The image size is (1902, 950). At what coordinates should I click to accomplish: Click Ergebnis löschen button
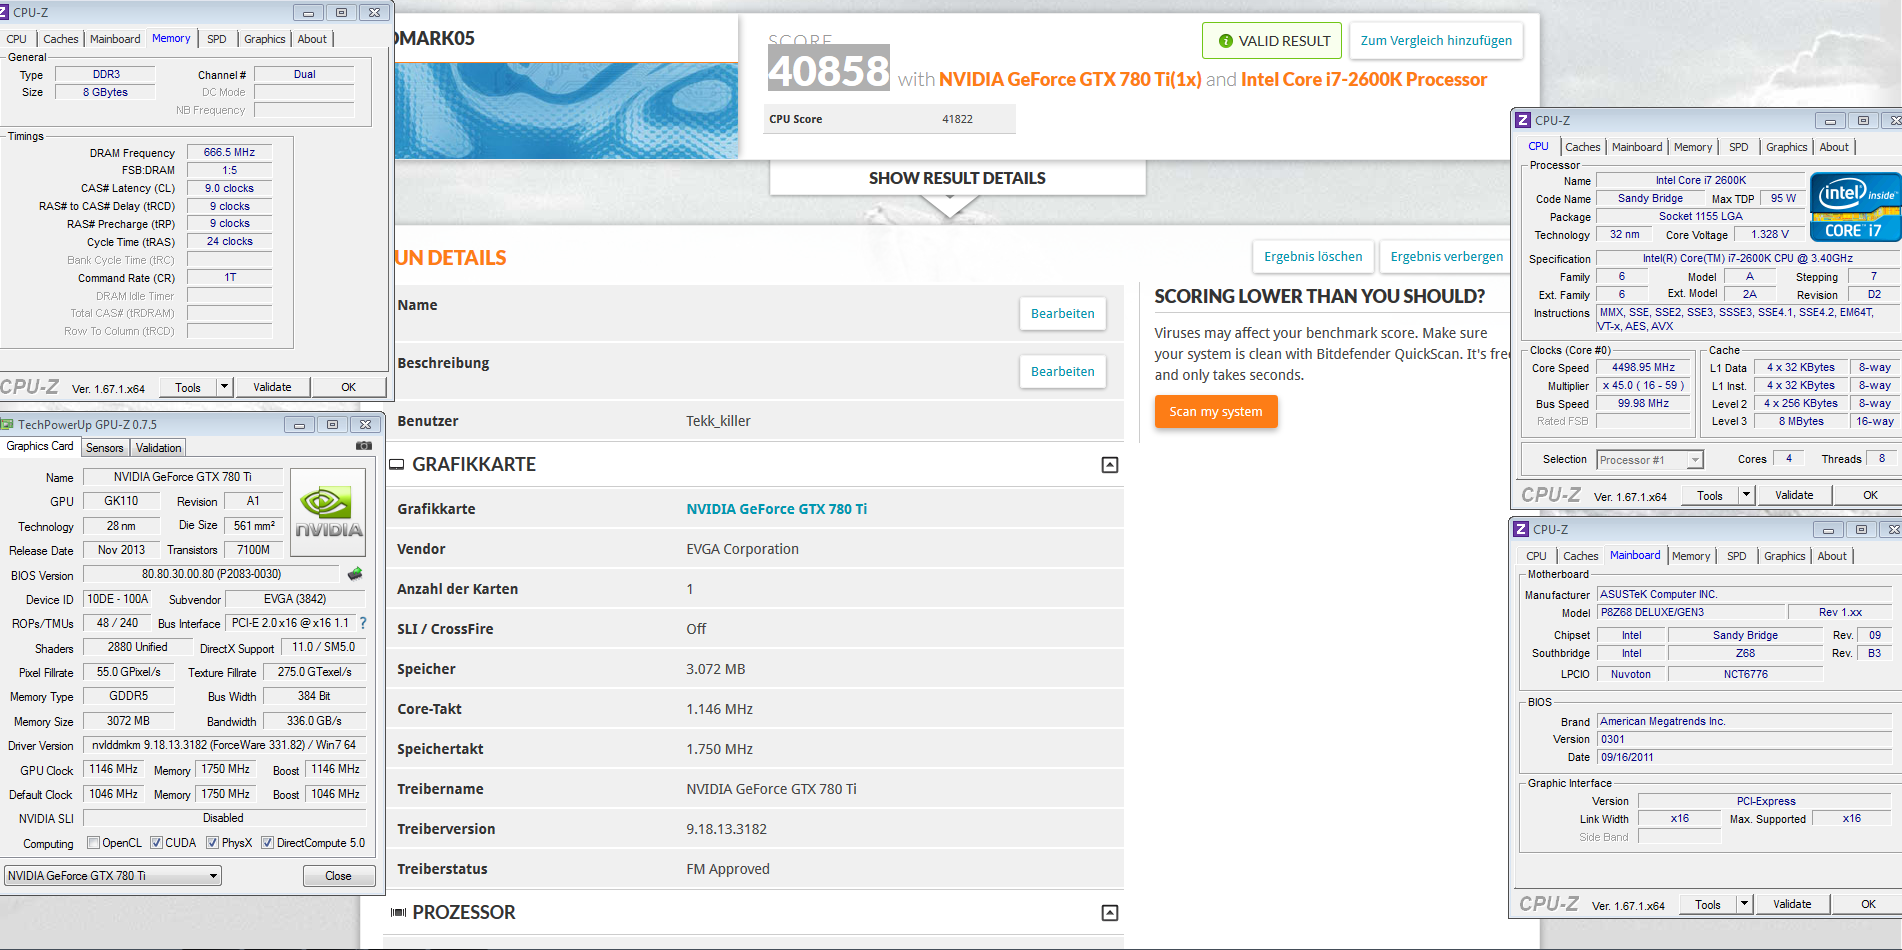pyautogui.click(x=1313, y=257)
